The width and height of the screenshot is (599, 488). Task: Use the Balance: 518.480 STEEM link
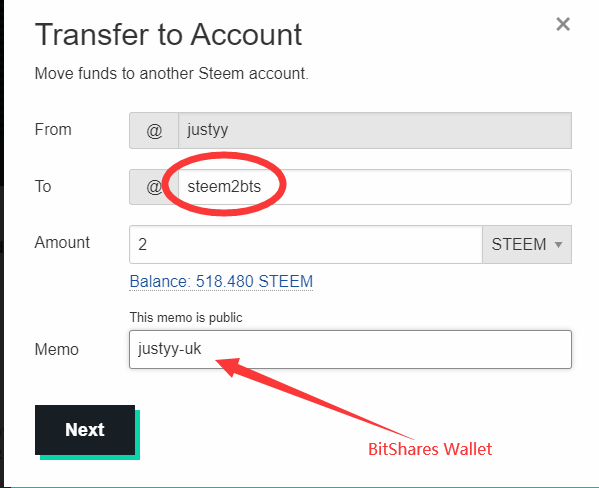click(221, 281)
